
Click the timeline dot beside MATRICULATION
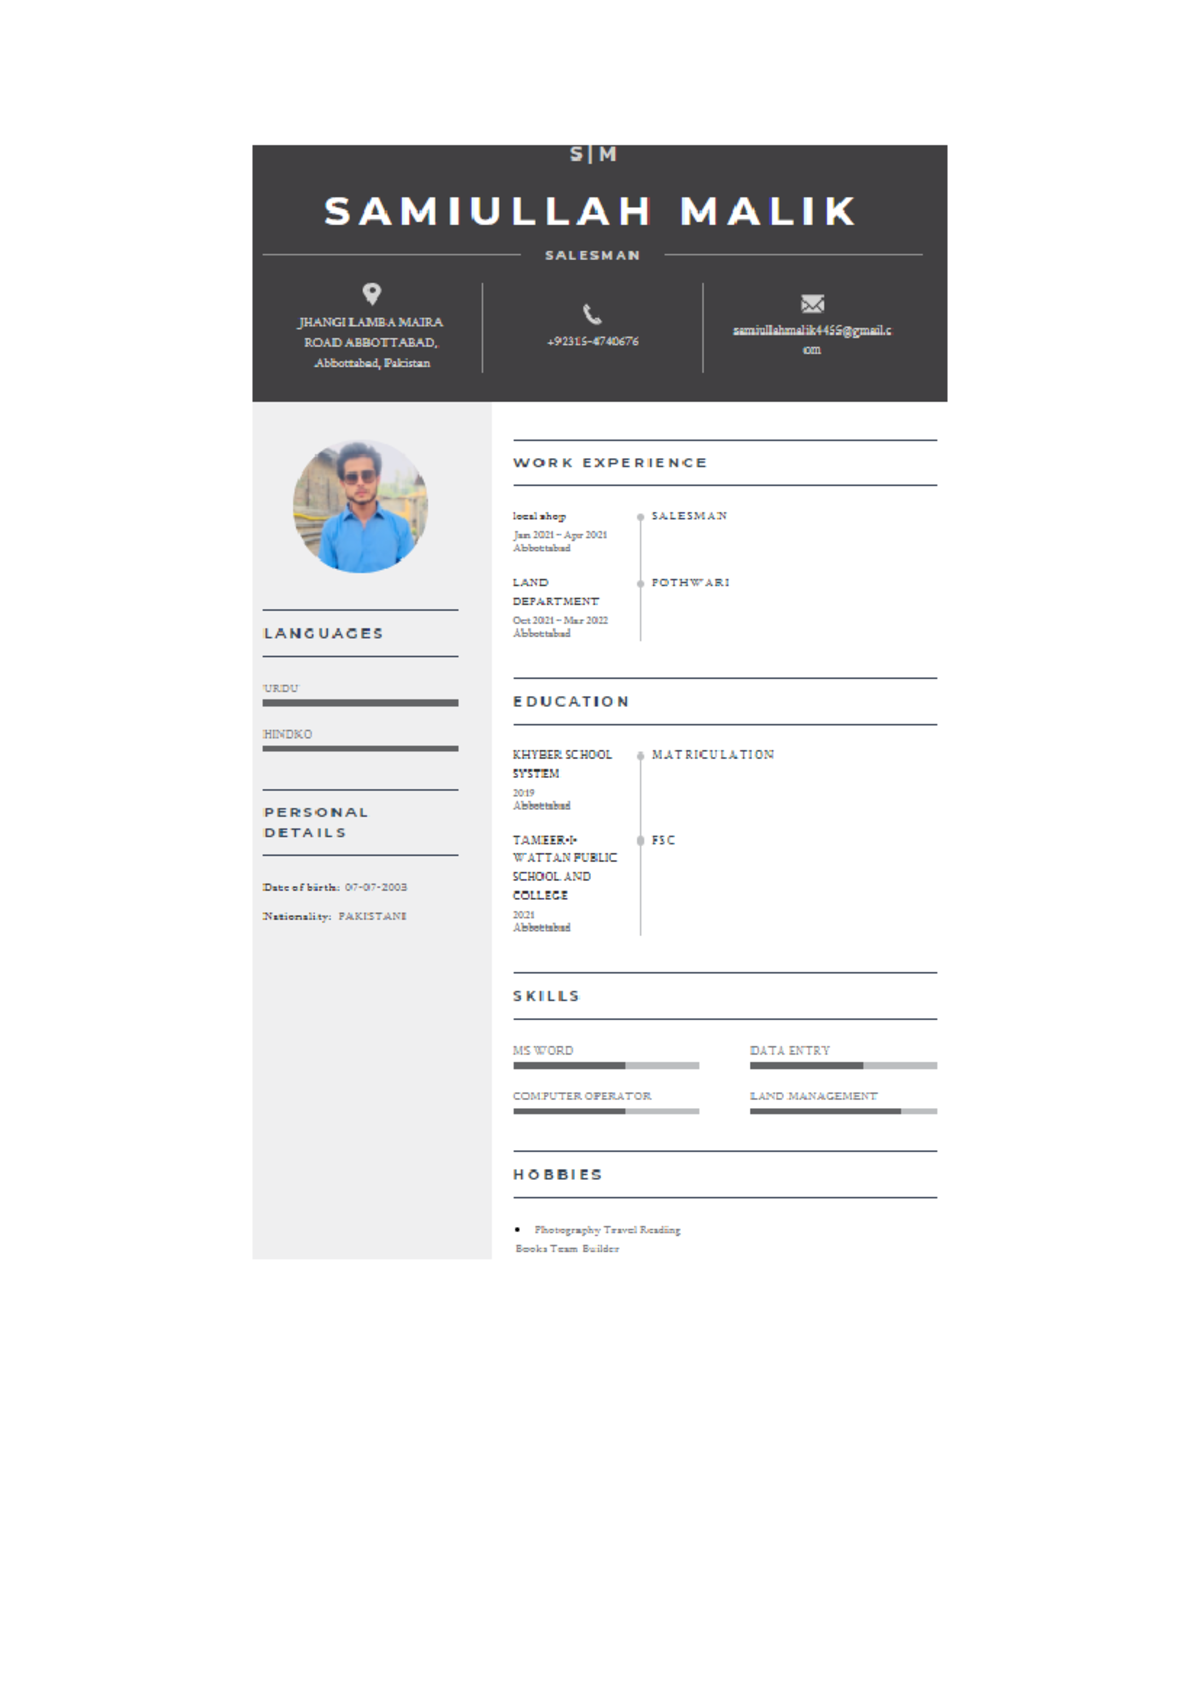pos(640,756)
